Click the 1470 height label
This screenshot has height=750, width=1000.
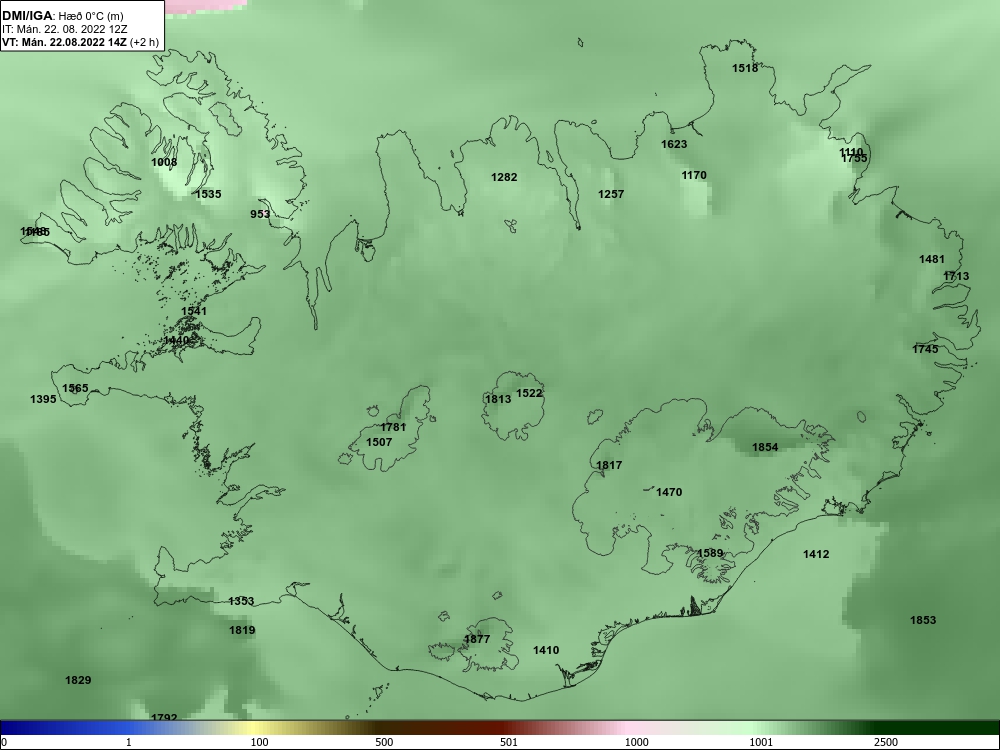669,492
